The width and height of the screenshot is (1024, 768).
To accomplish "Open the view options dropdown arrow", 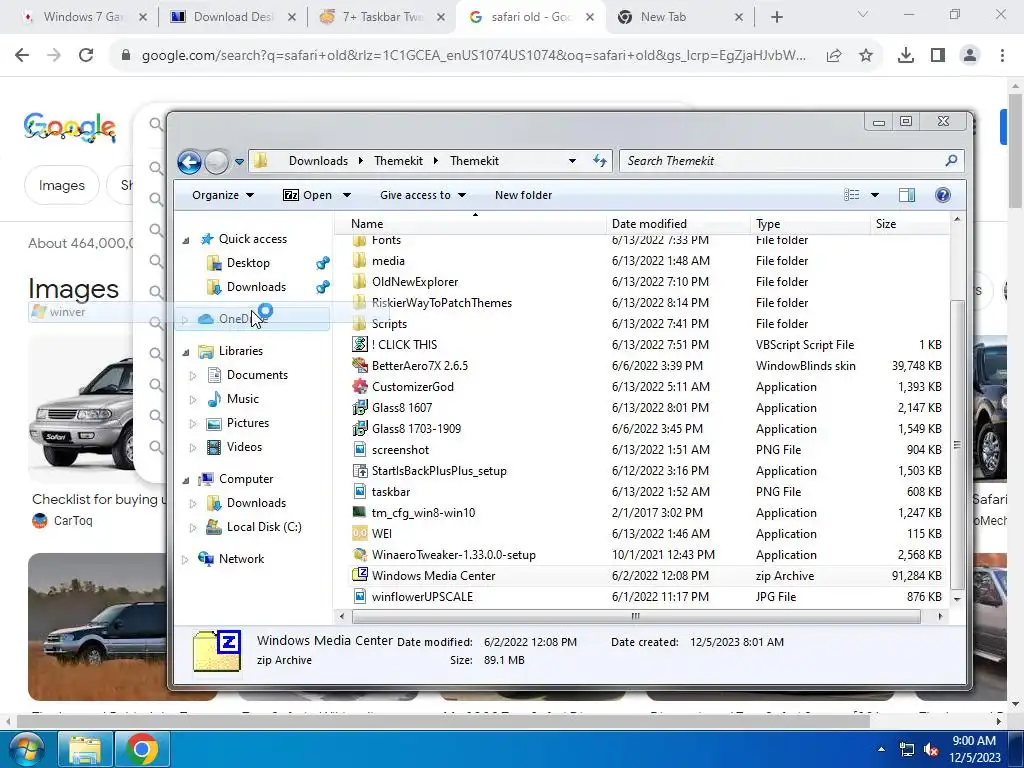I will (x=874, y=195).
